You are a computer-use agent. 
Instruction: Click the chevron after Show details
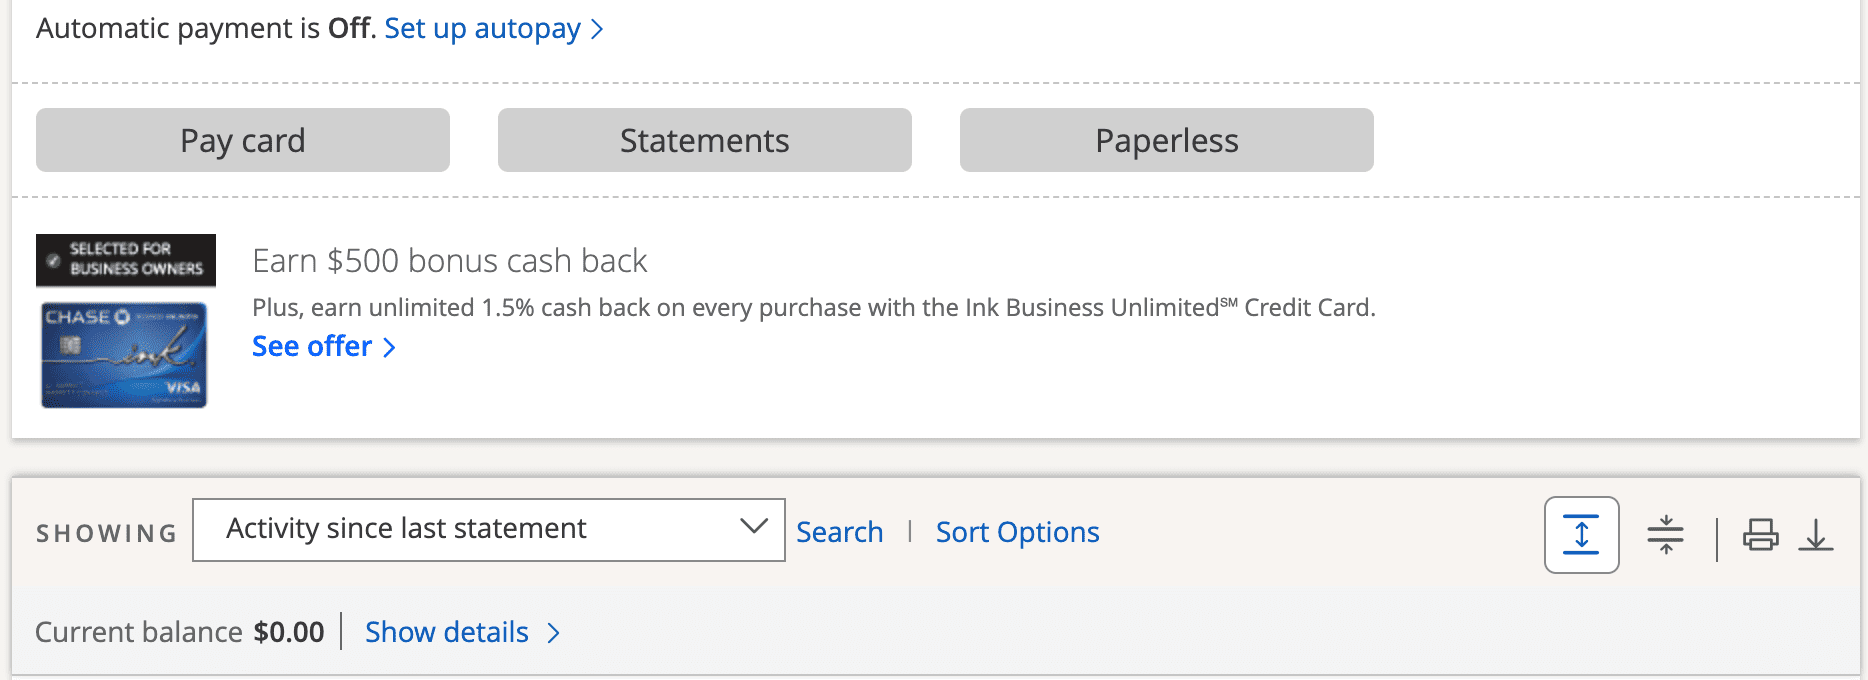[x=553, y=633]
